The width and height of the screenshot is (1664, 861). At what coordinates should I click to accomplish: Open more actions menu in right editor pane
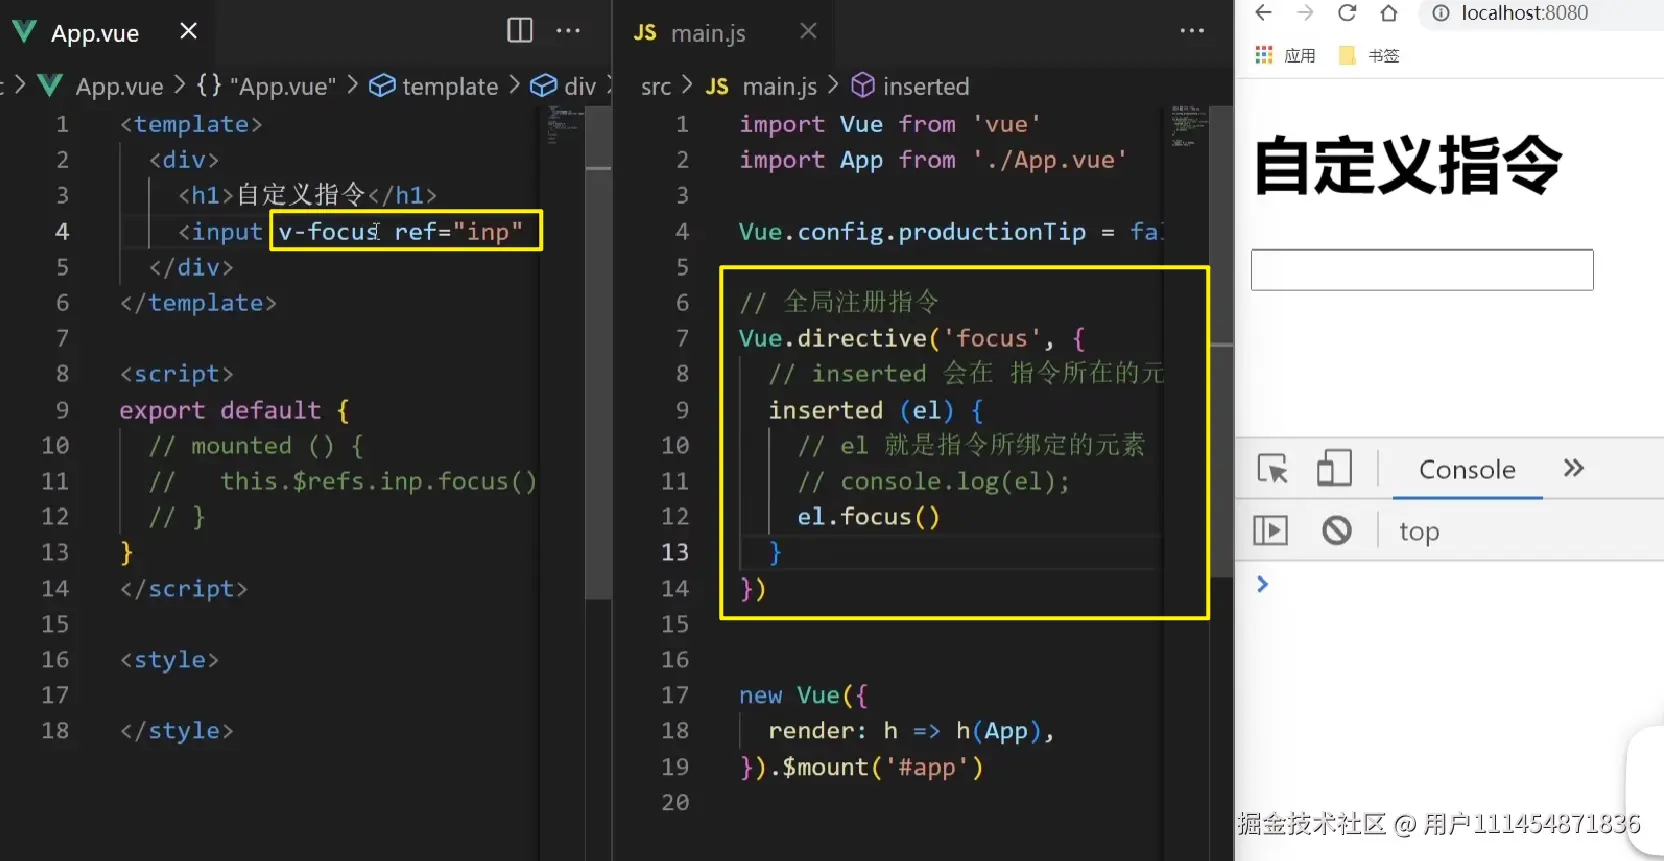[1192, 30]
